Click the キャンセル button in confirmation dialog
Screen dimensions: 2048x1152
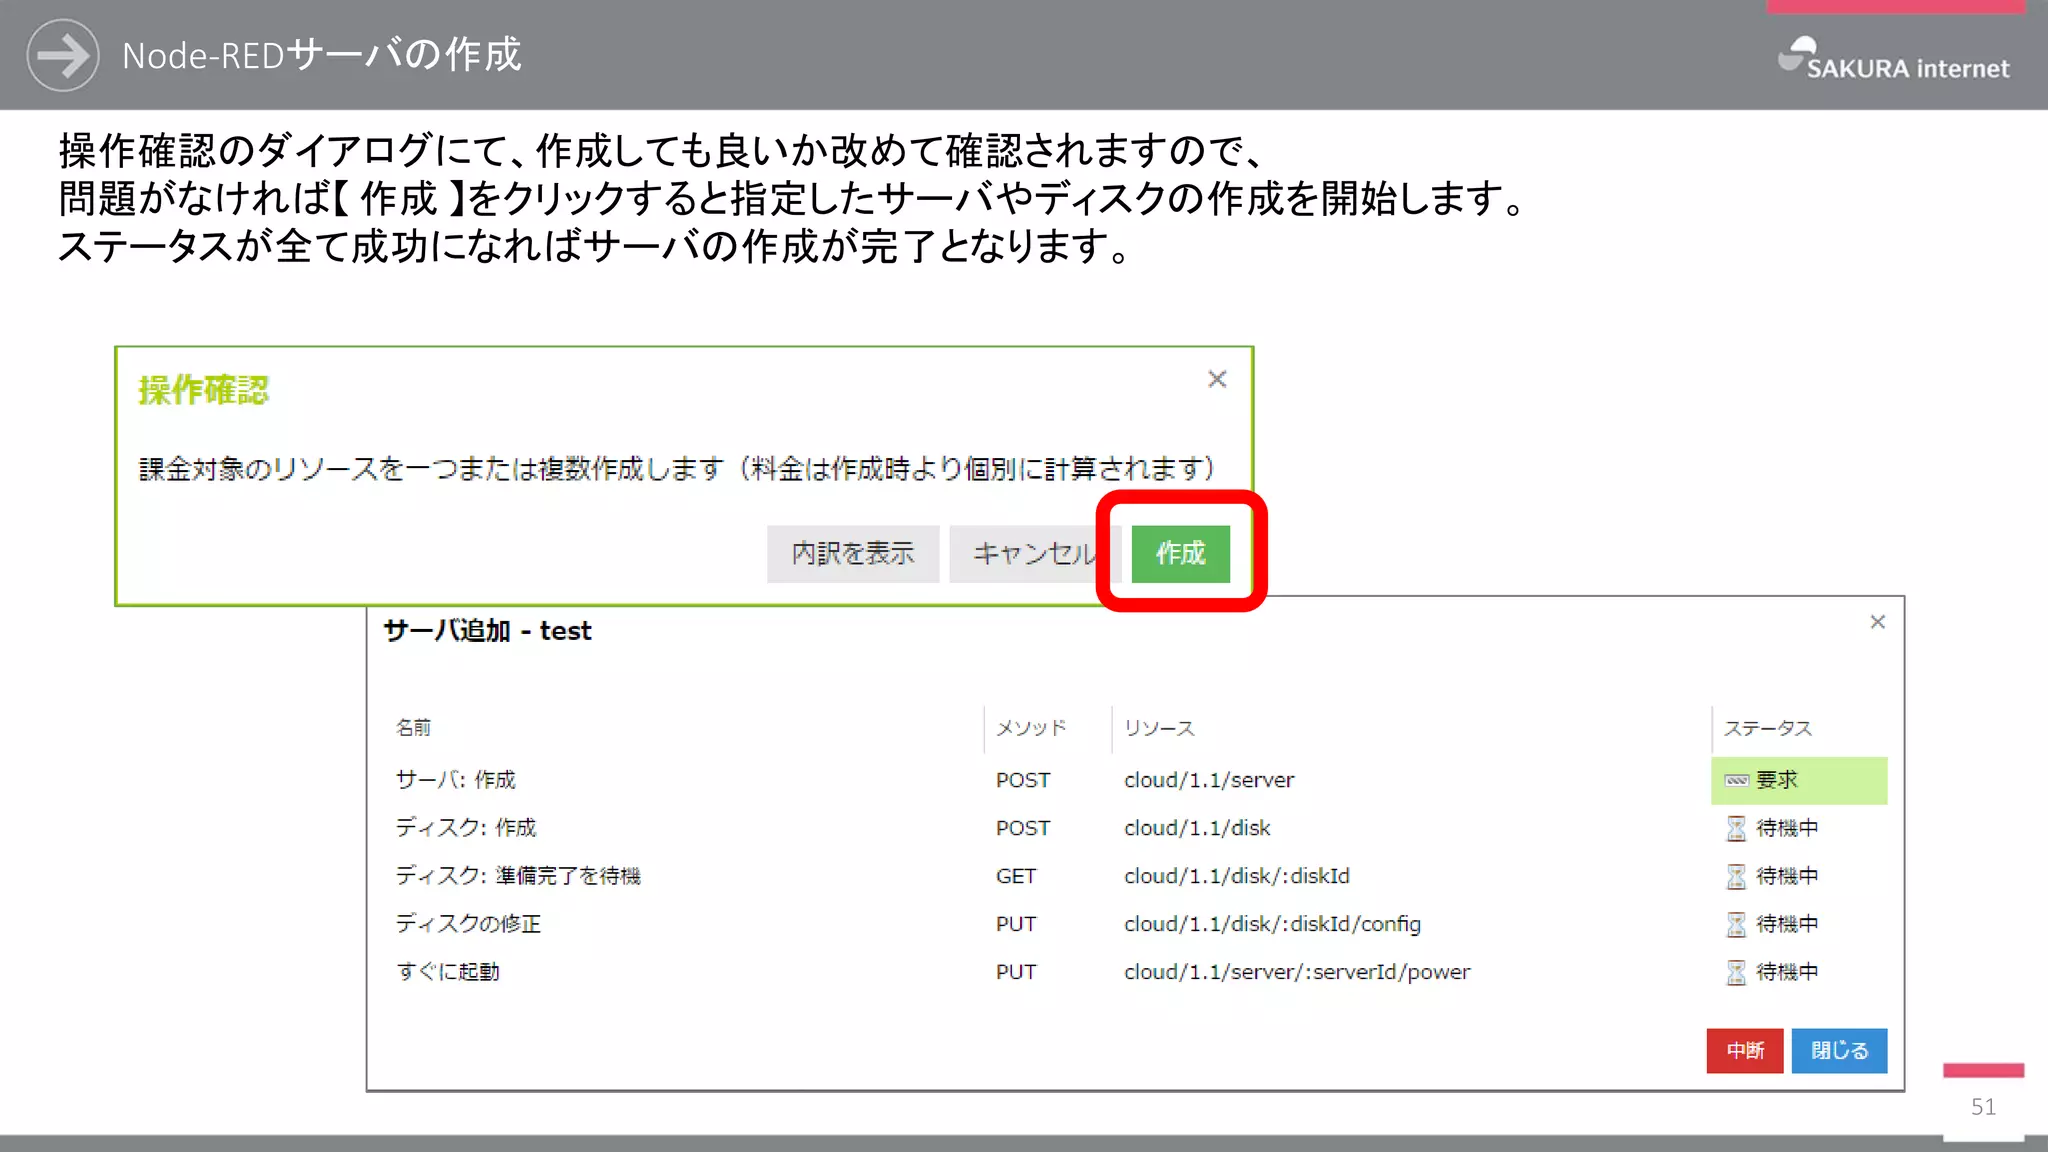coord(1034,553)
